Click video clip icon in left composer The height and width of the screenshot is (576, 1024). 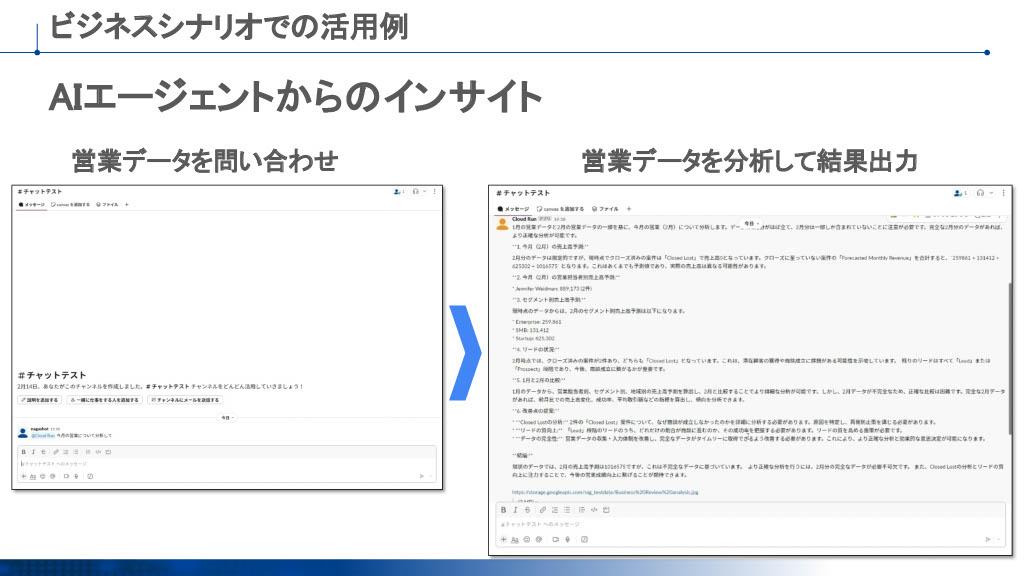[x=67, y=476]
